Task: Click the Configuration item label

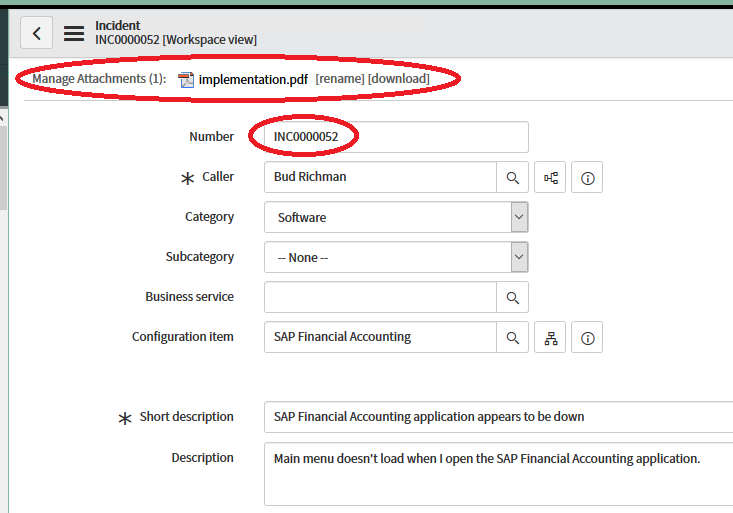Action: click(x=182, y=337)
